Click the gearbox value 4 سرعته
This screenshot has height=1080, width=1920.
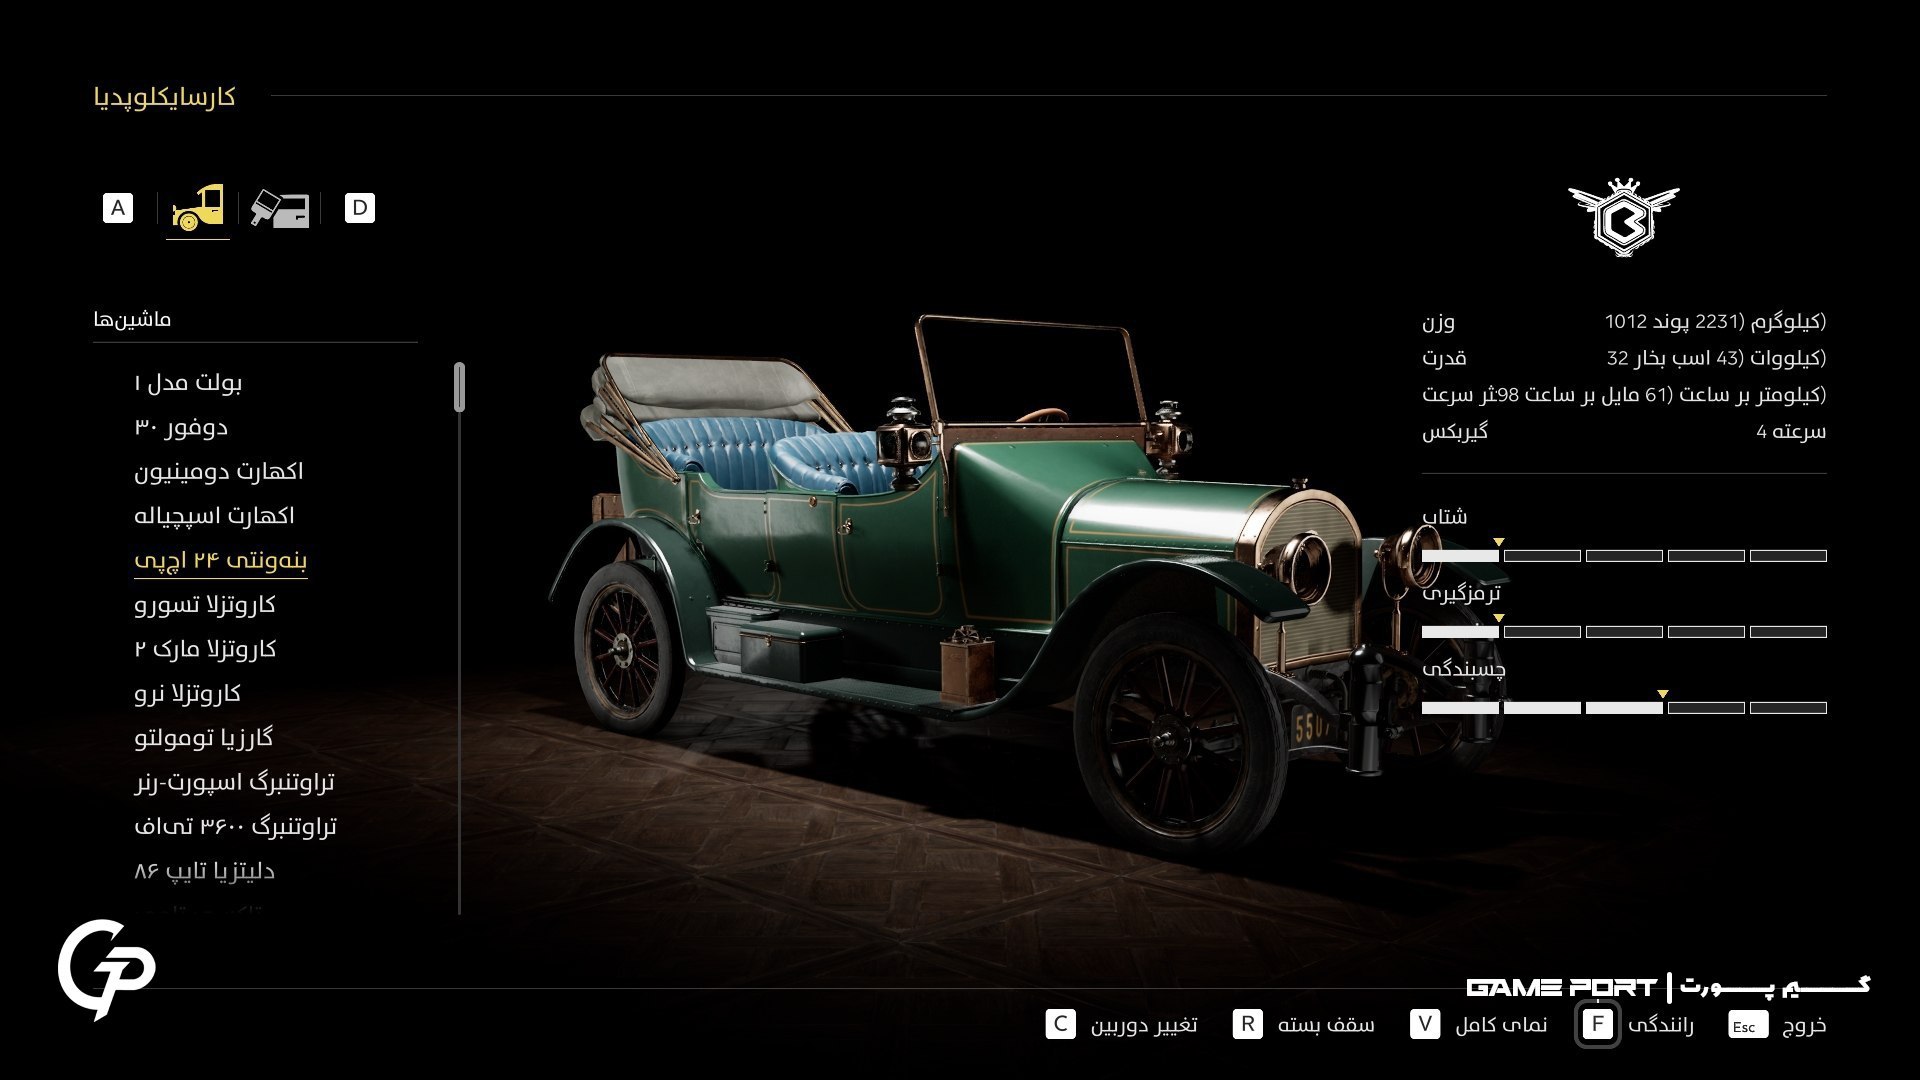[1791, 432]
